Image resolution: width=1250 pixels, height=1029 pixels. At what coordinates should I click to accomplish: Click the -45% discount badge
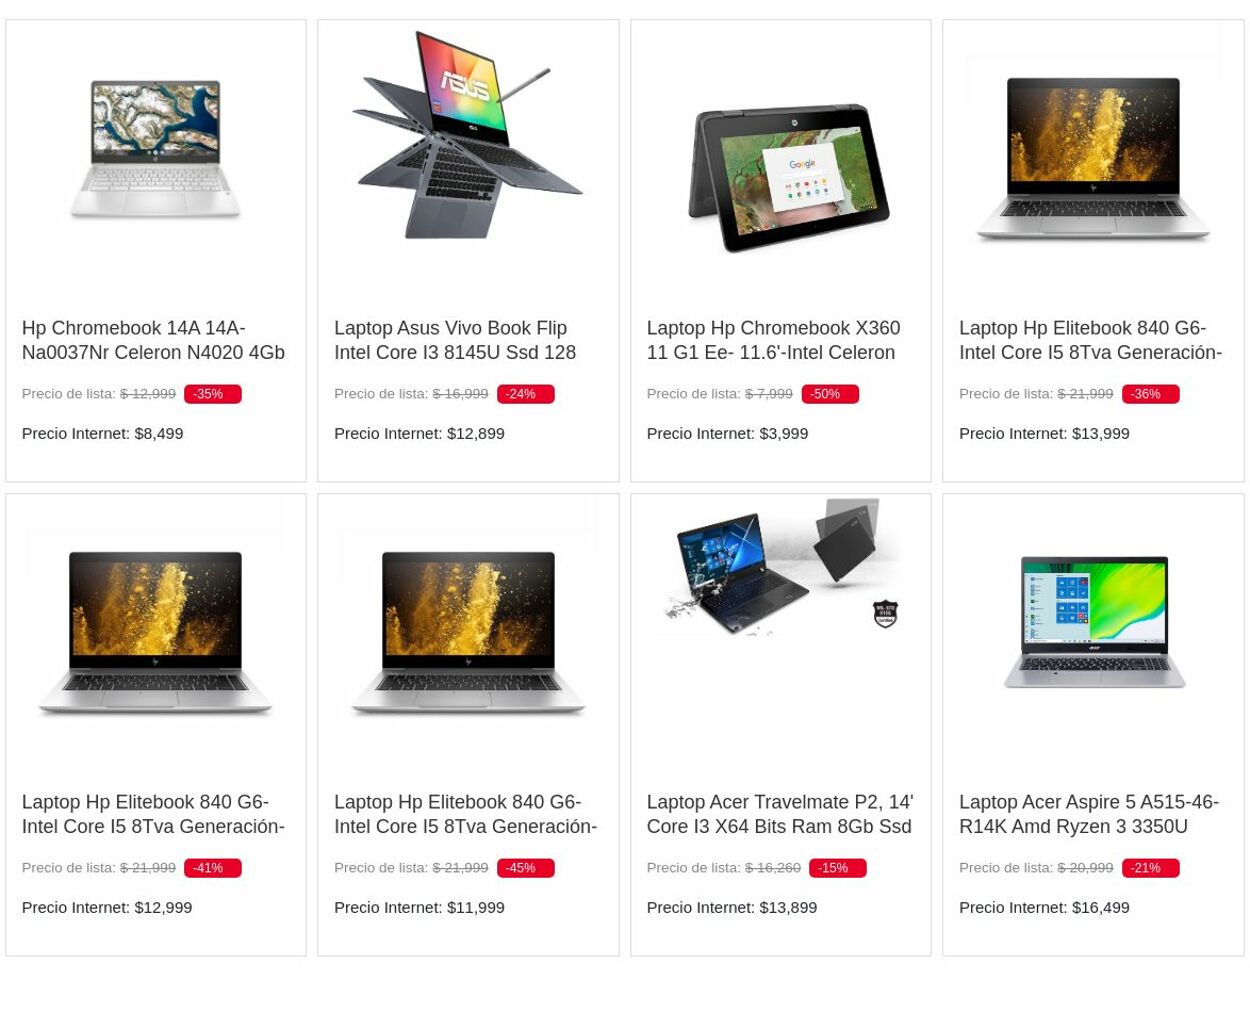point(524,868)
